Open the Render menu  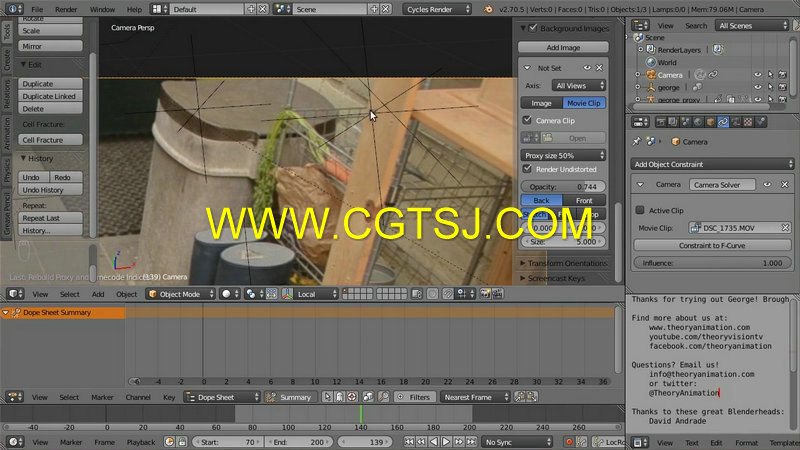click(66, 9)
